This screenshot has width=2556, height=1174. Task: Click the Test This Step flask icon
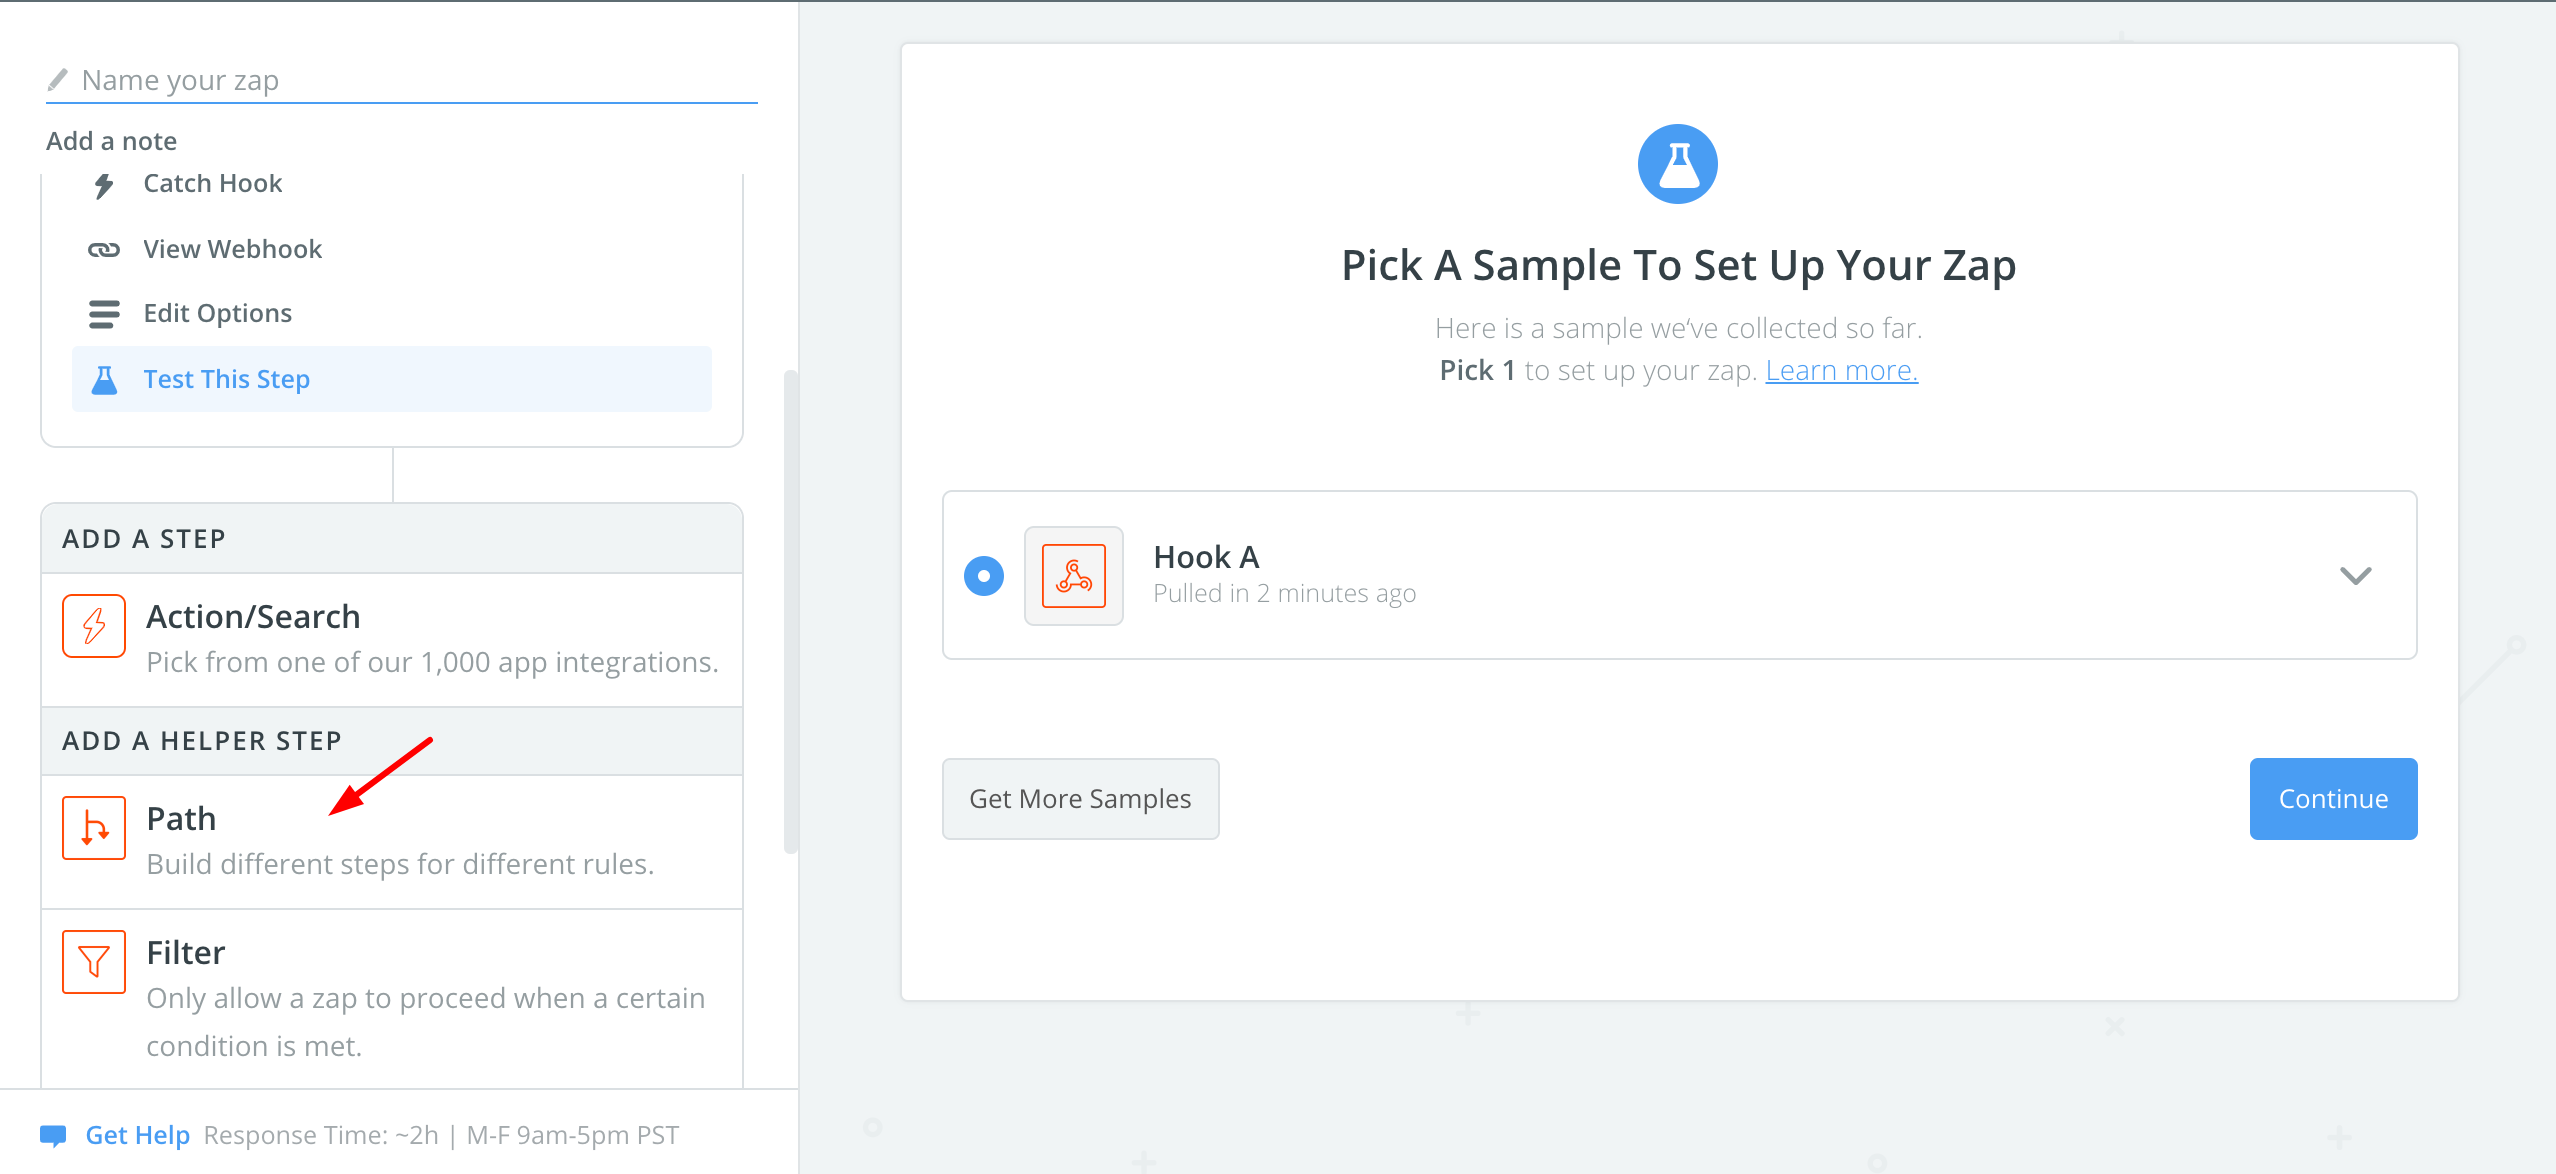104,380
